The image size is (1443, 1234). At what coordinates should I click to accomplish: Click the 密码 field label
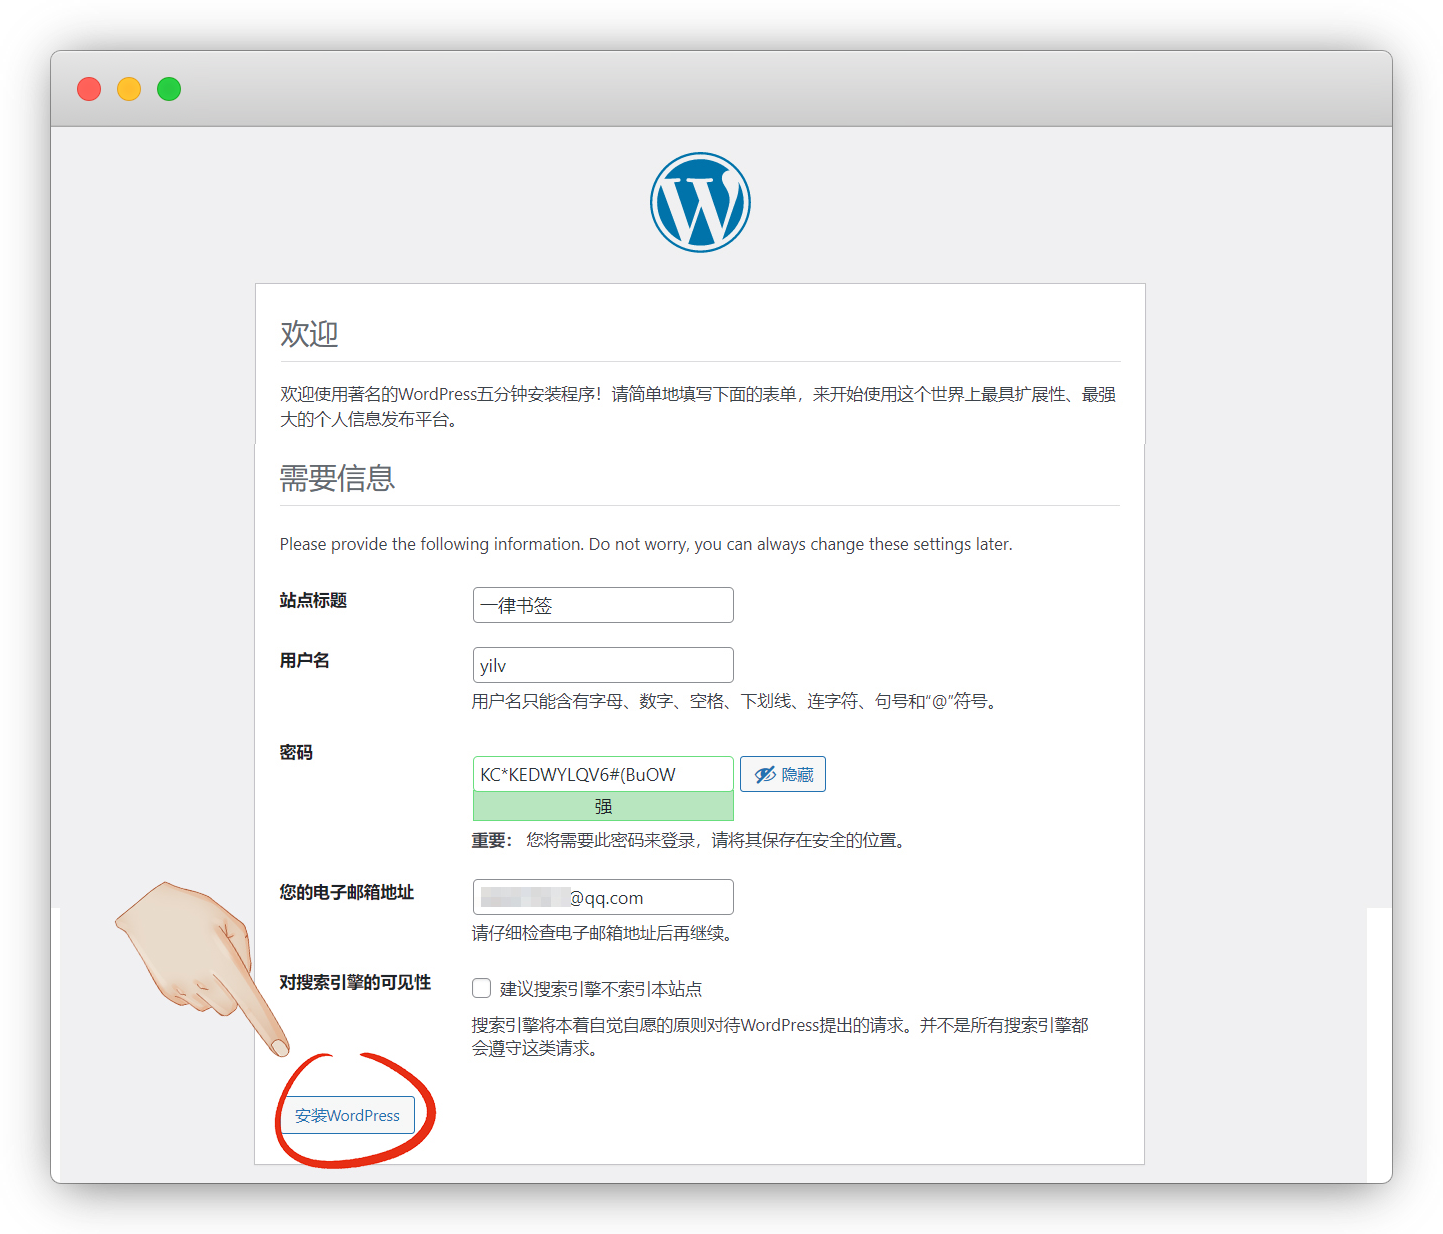coord(296,752)
